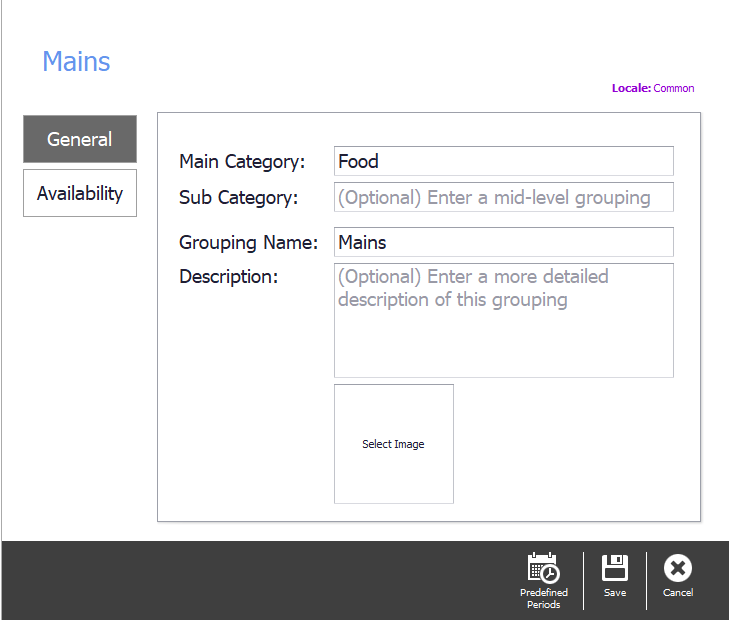Open the Predefined Periods calendar icon

pos(543,567)
